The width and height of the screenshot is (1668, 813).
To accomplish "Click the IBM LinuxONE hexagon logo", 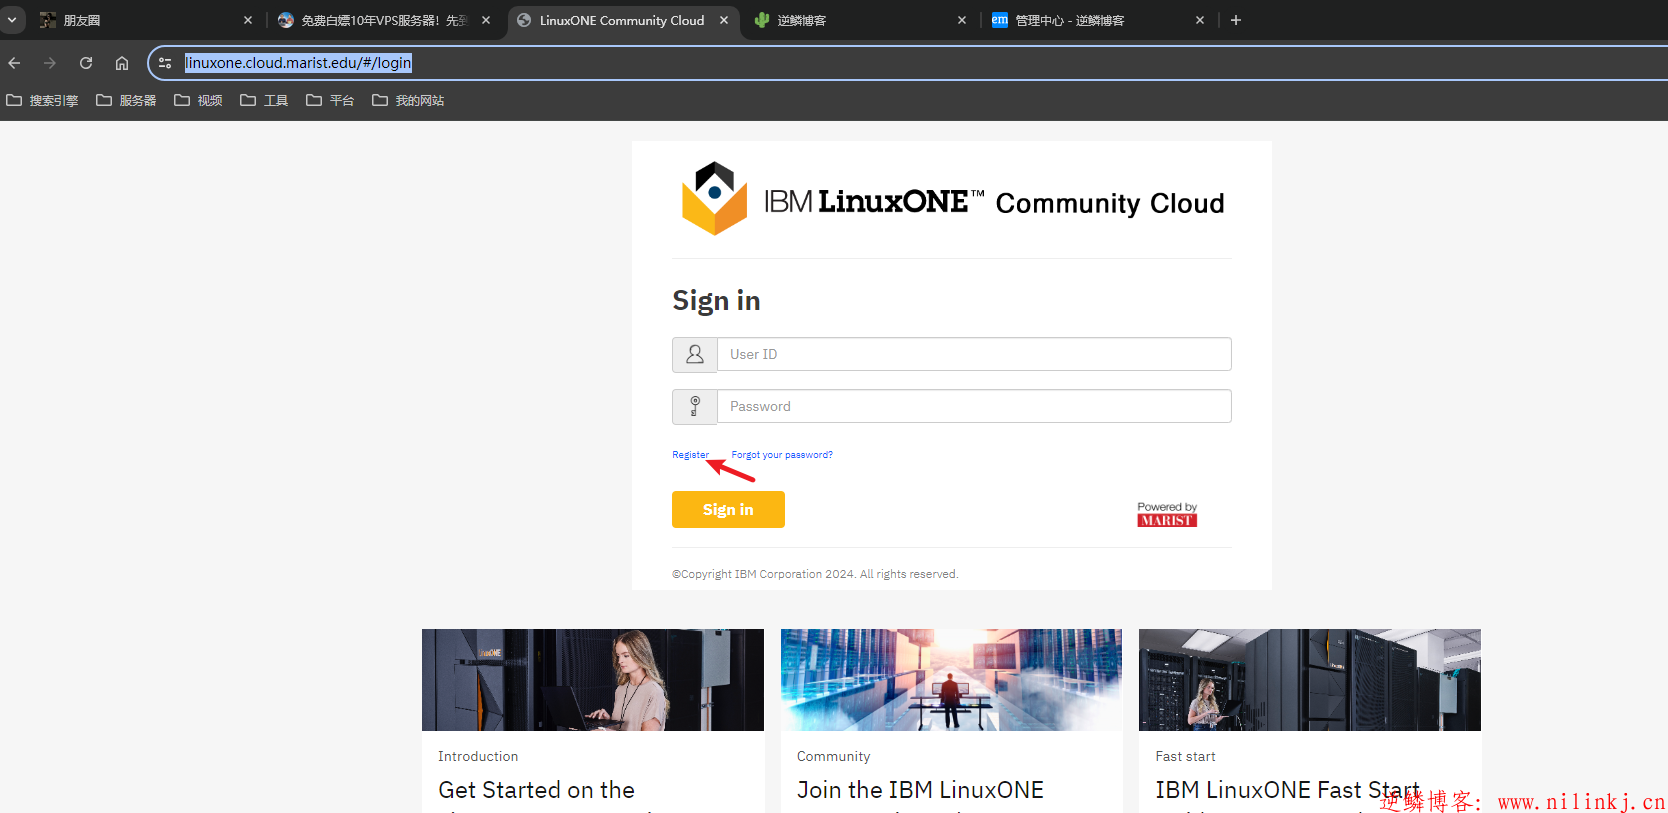I will pos(714,199).
